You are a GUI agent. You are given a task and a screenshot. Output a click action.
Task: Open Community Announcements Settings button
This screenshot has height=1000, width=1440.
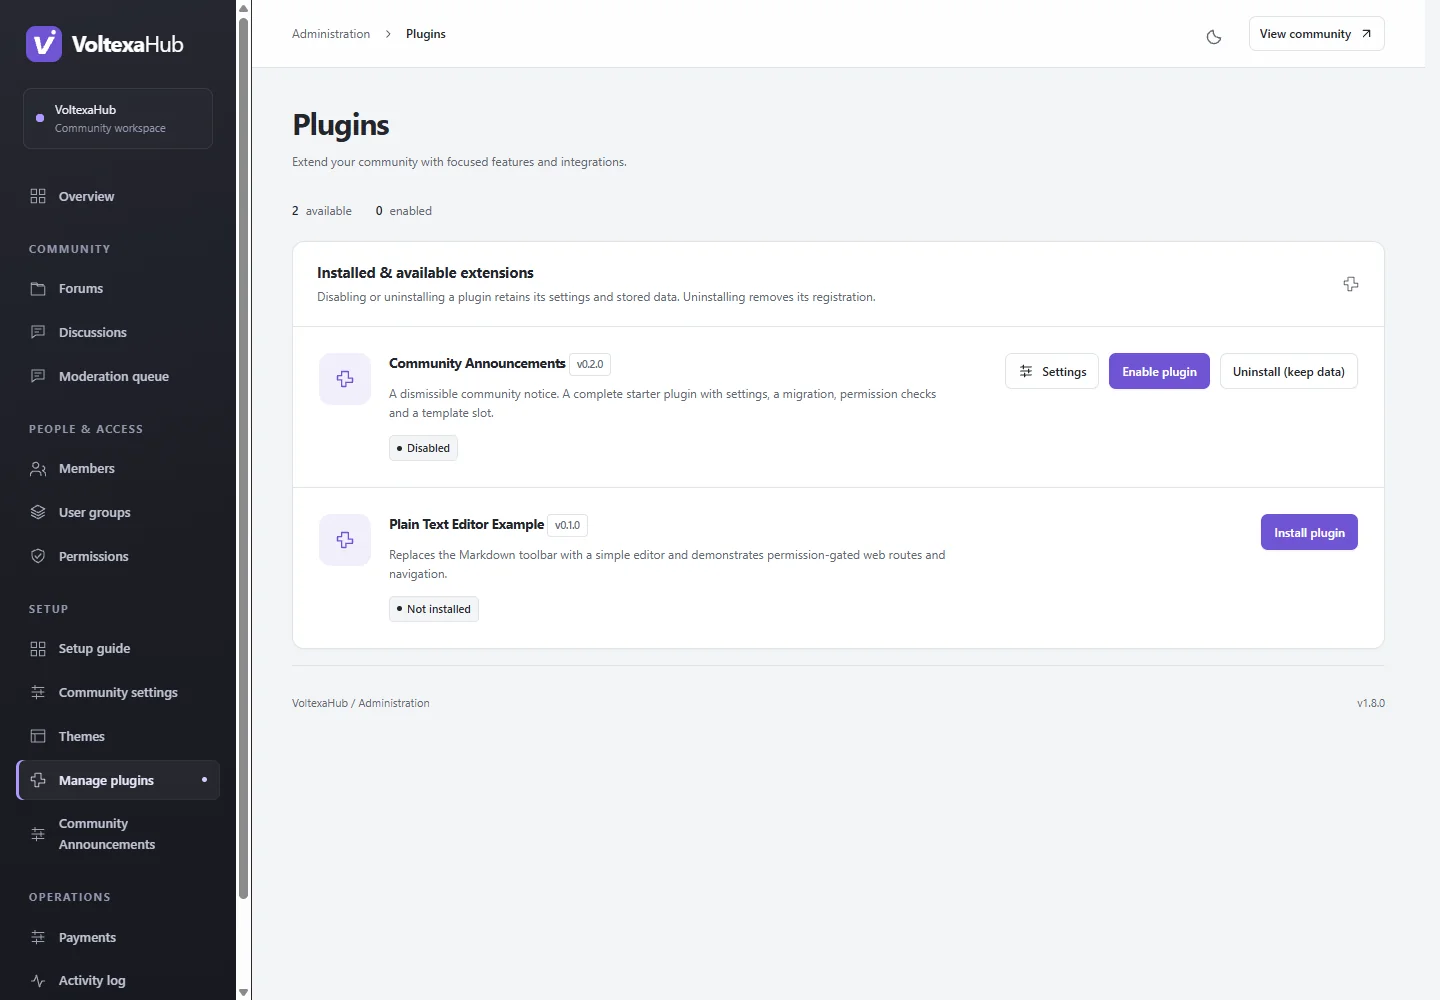[x=1052, y=371]
